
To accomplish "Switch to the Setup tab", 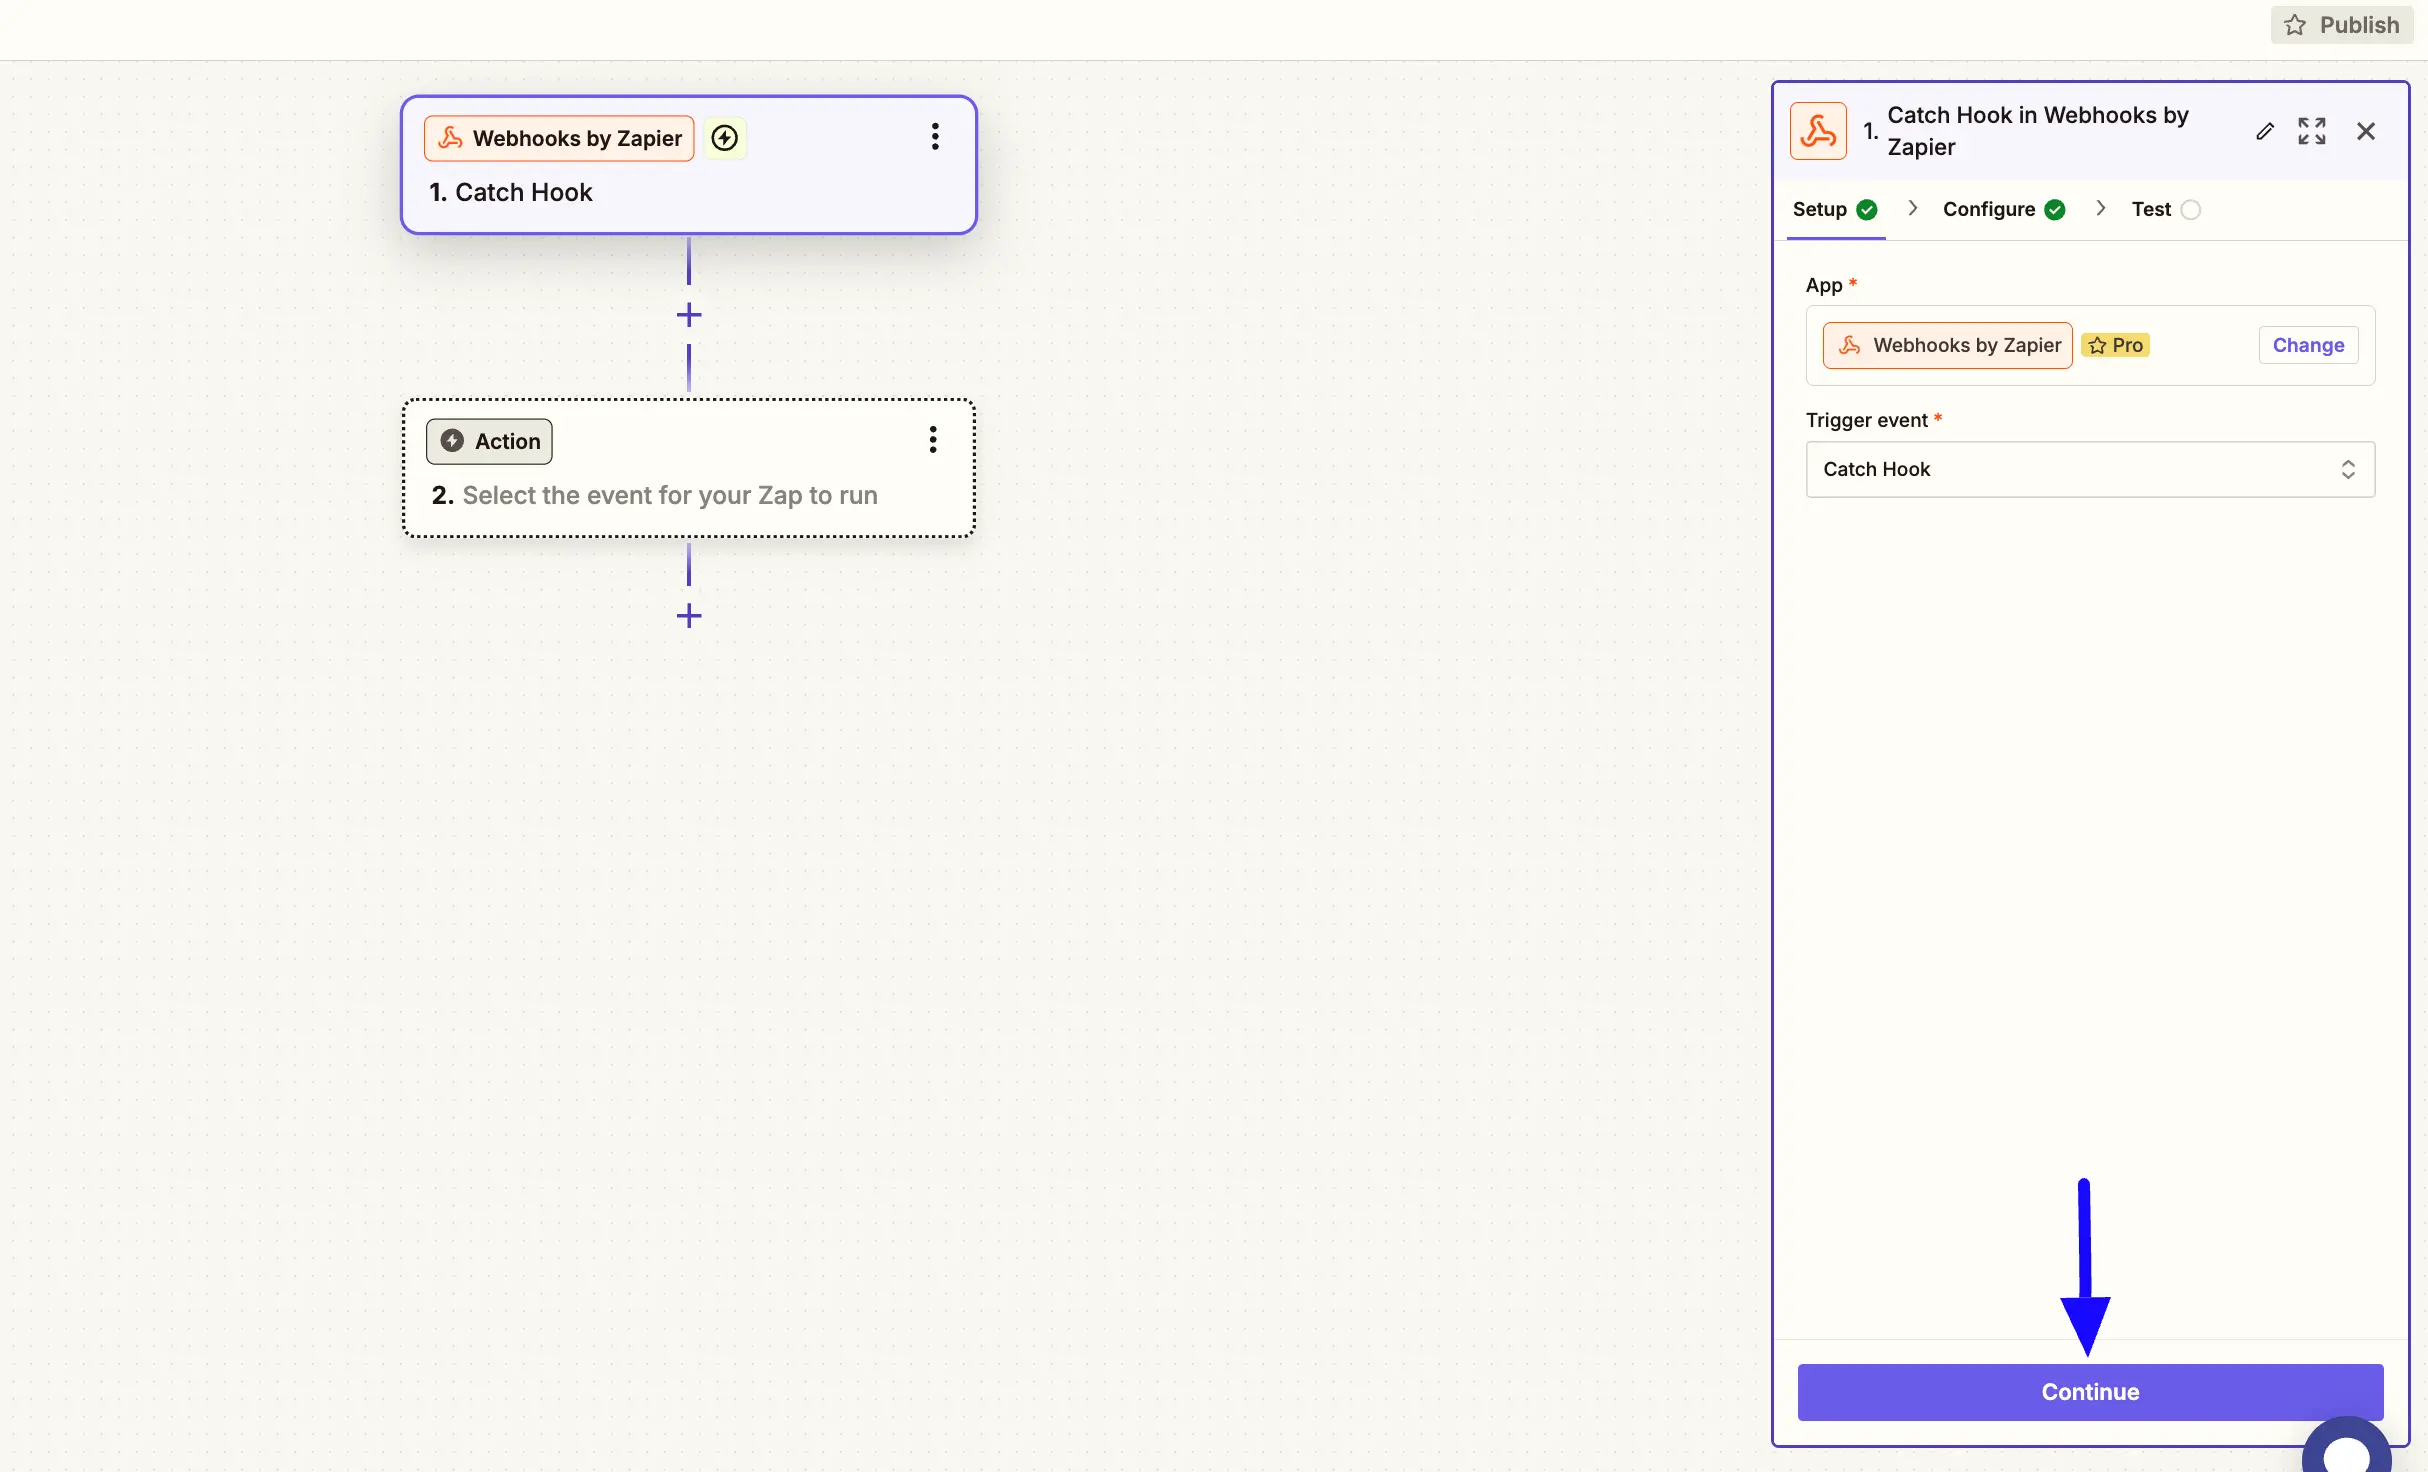I will [x=1835, y=209].
